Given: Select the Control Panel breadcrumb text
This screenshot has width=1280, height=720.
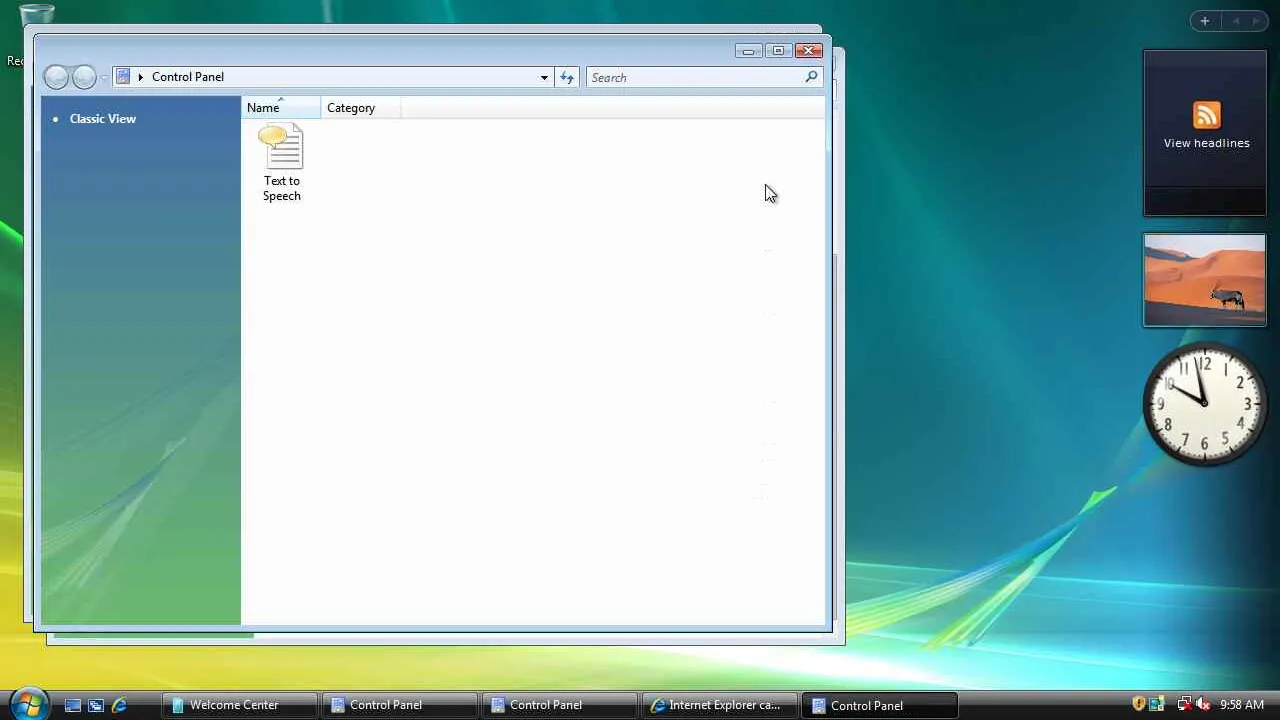Looking at the screenshot, I should [188, 77].
